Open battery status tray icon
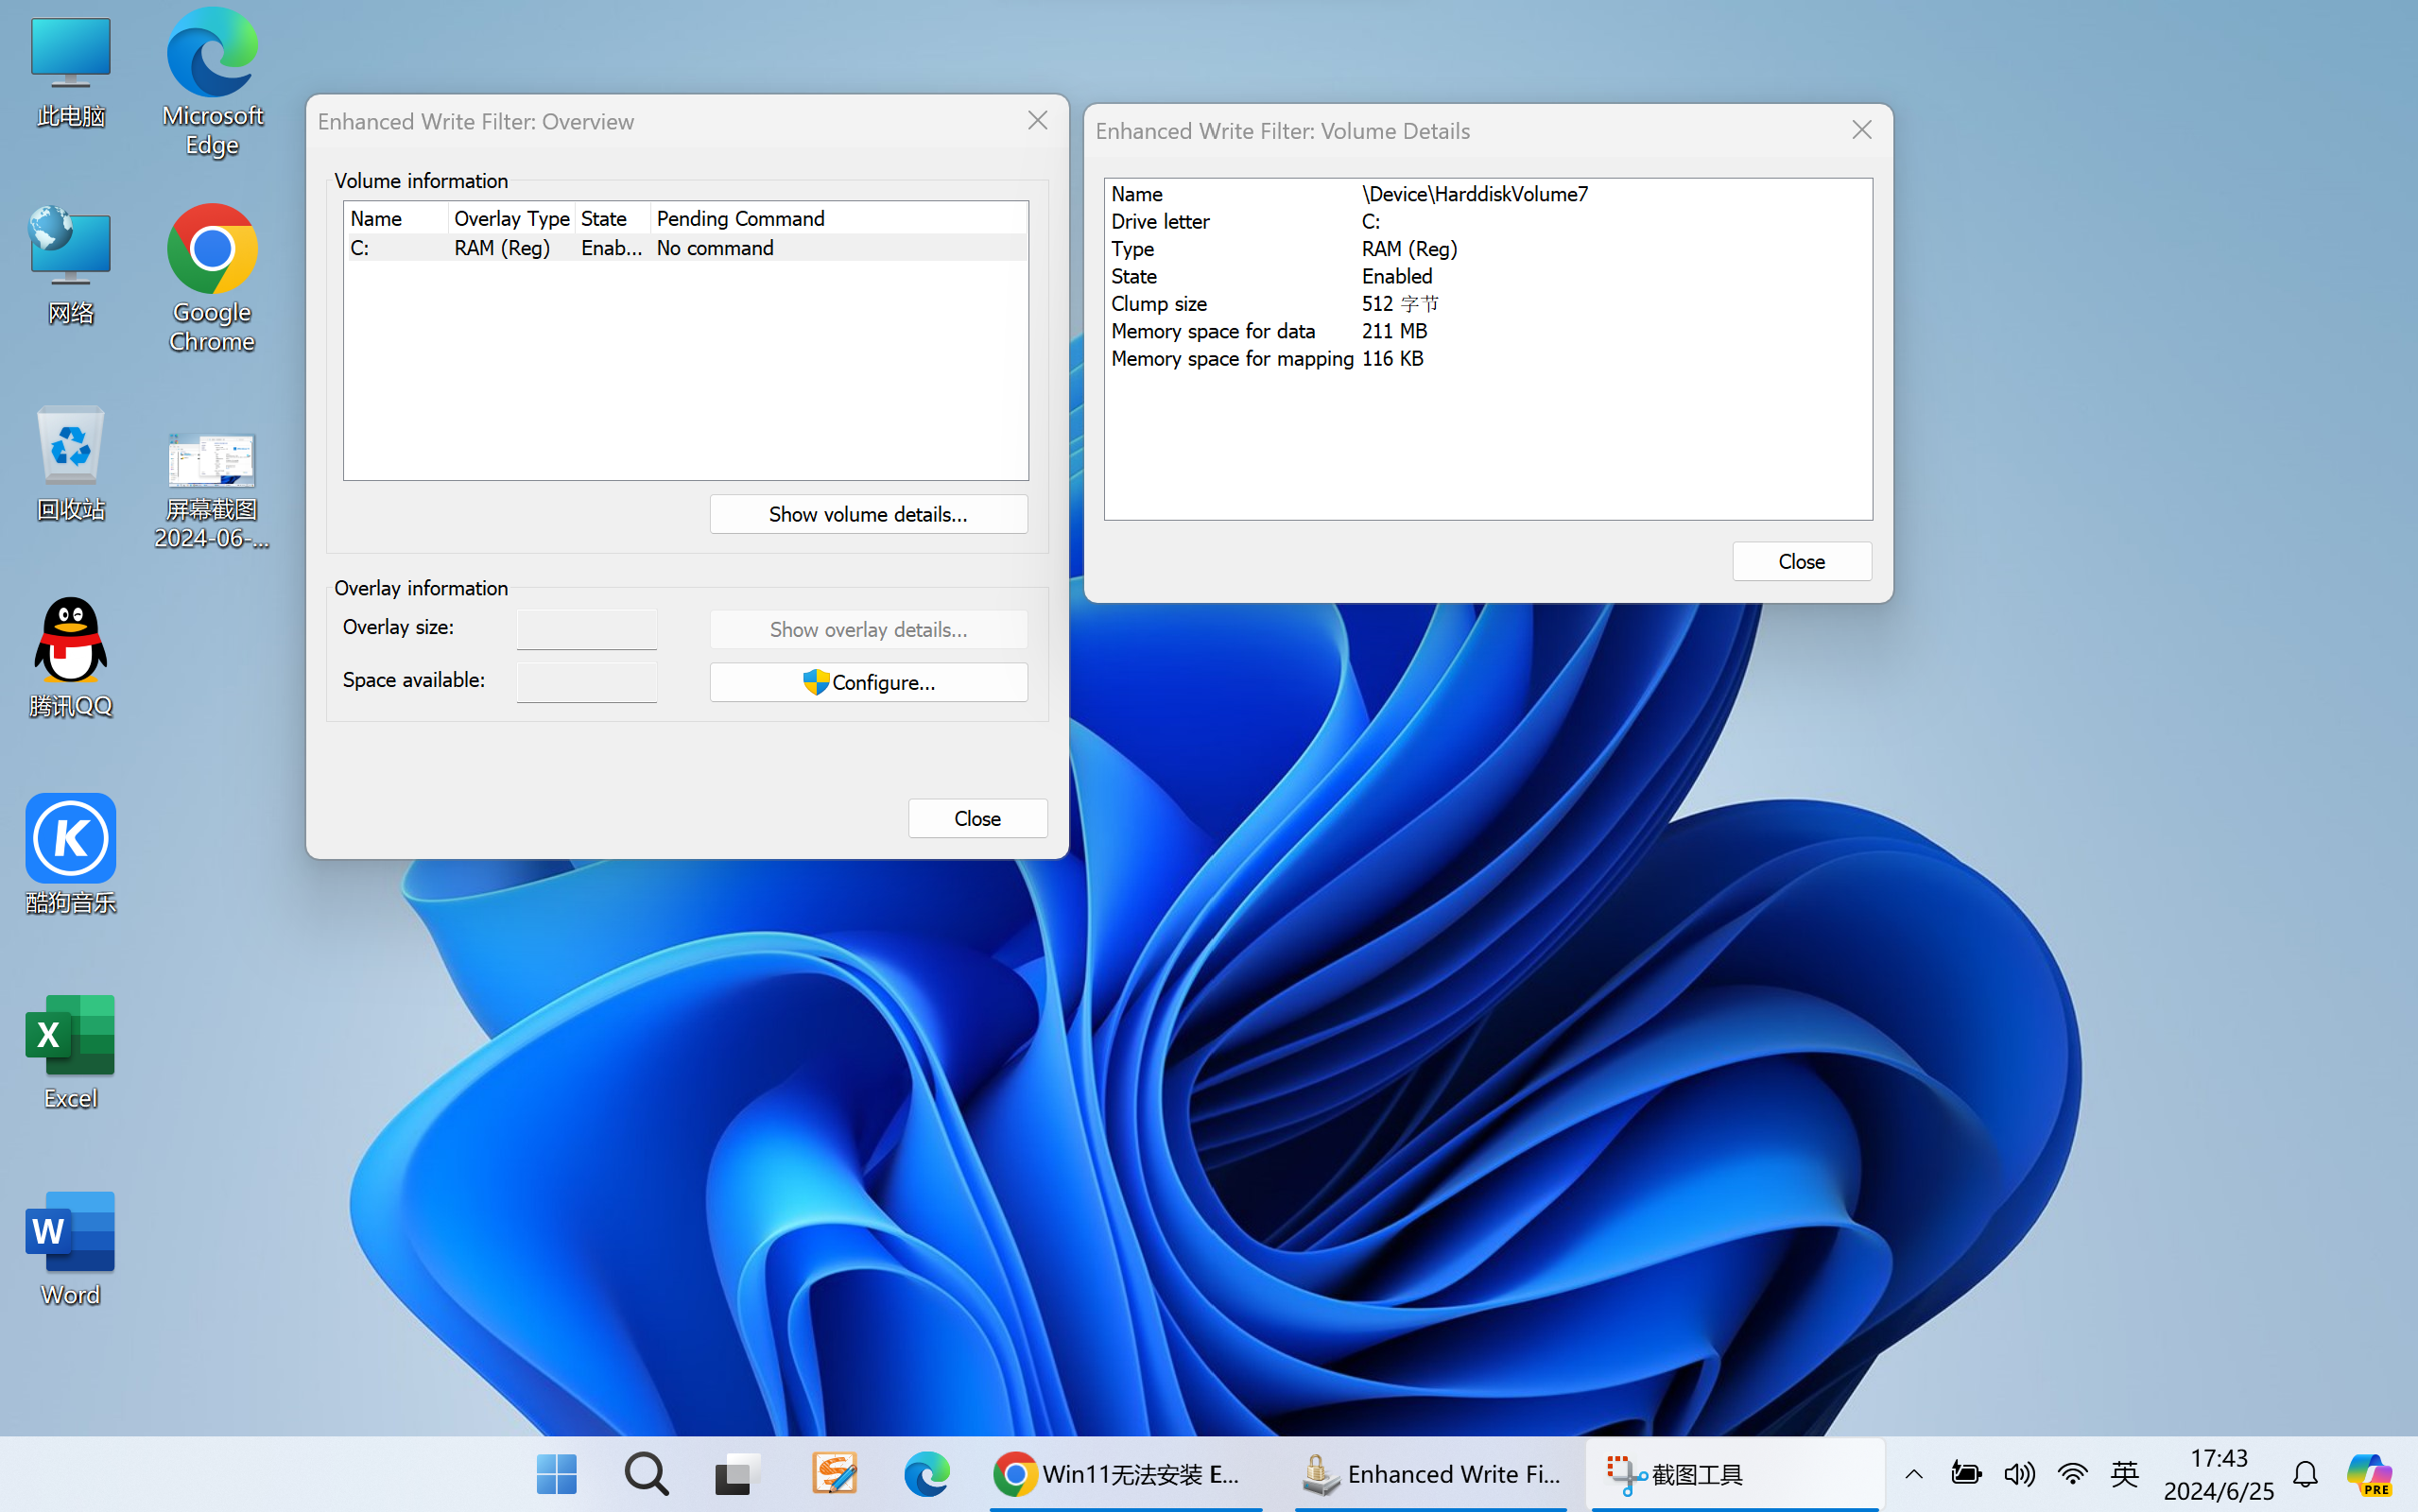 tap(1966, 1474)
